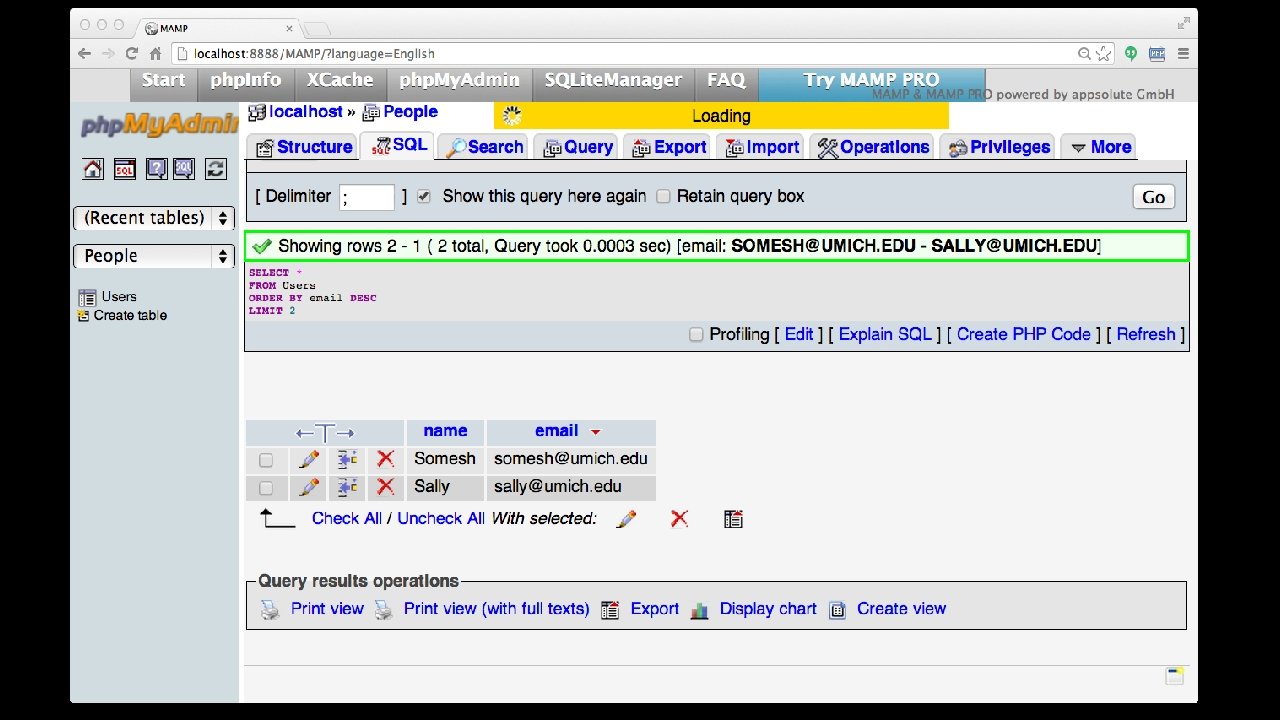This screenshot has width=1280, height=720.
Task: Click the With selected edit pencil icon
Action: (626, 519)
